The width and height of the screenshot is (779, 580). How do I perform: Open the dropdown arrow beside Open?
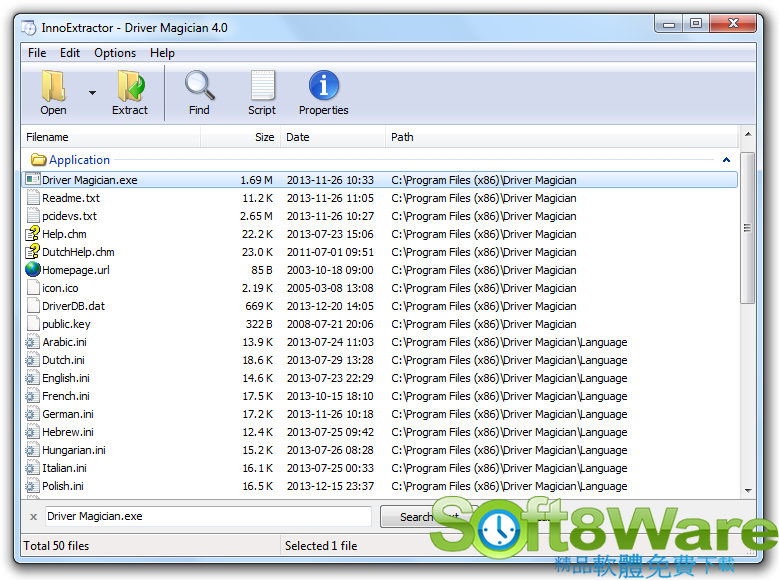click(x=92, y=93)
